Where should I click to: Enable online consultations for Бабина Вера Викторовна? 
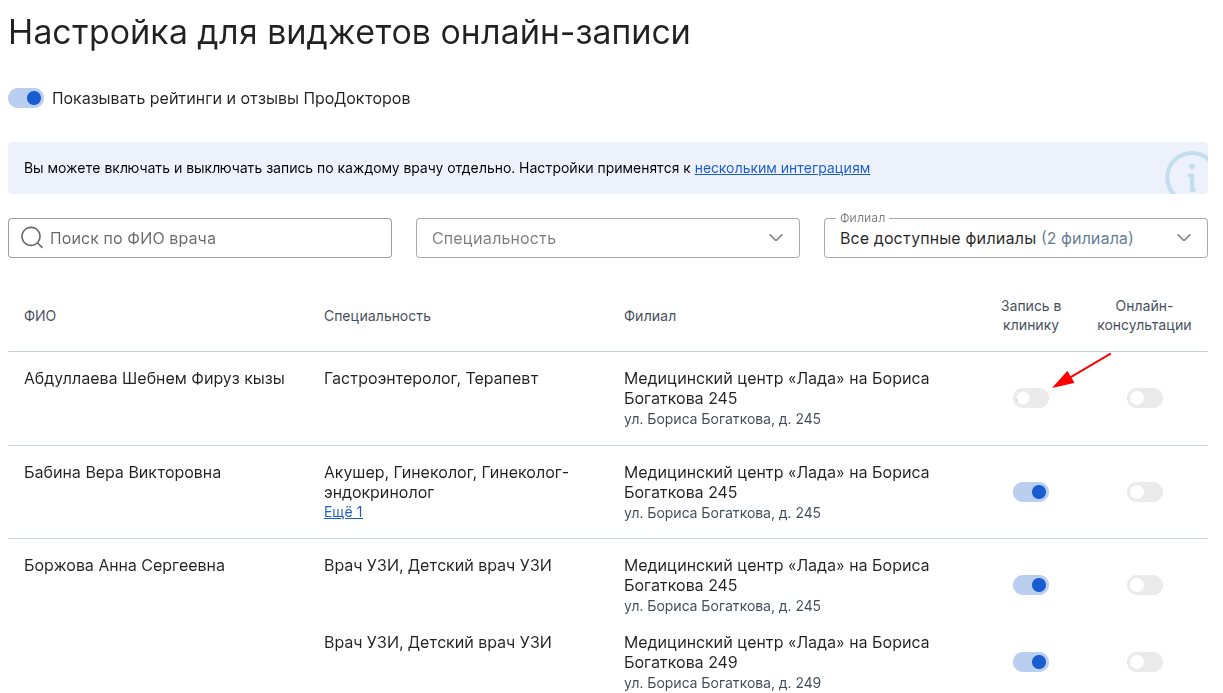[x=1145, y=492]
